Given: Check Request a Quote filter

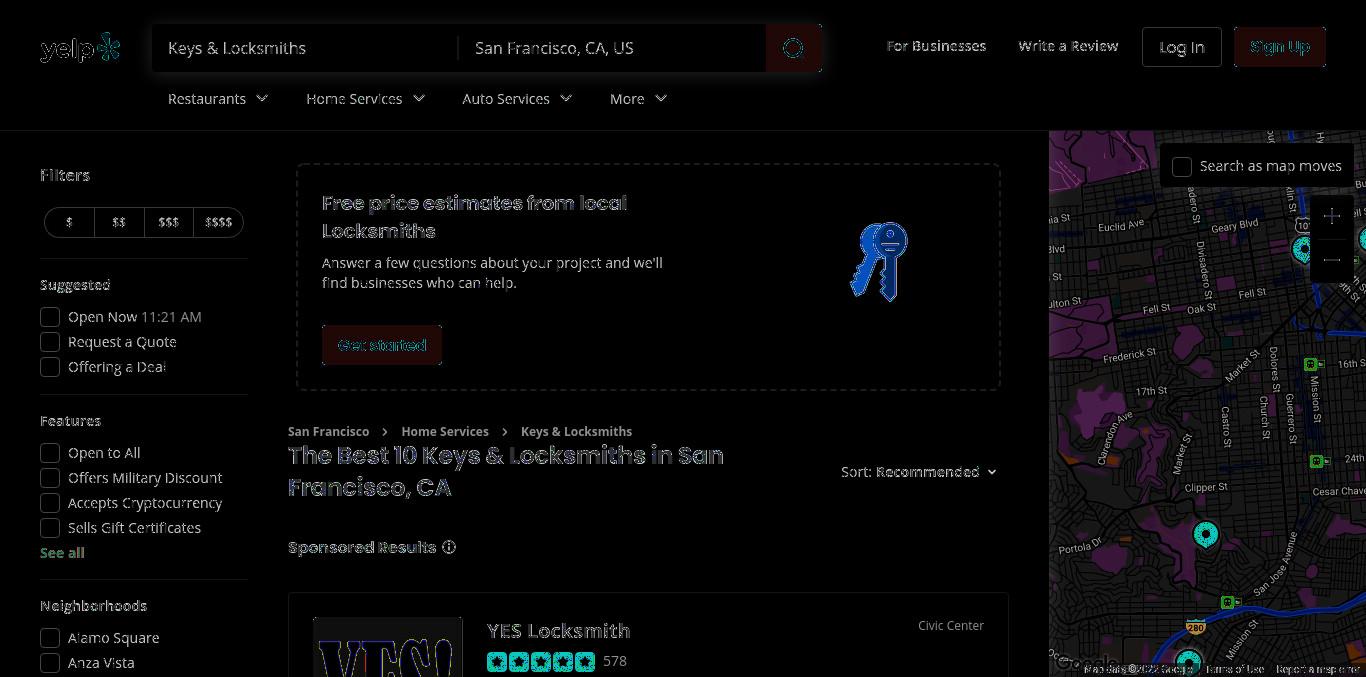Looking at the screenshot, I should point(50,342).
